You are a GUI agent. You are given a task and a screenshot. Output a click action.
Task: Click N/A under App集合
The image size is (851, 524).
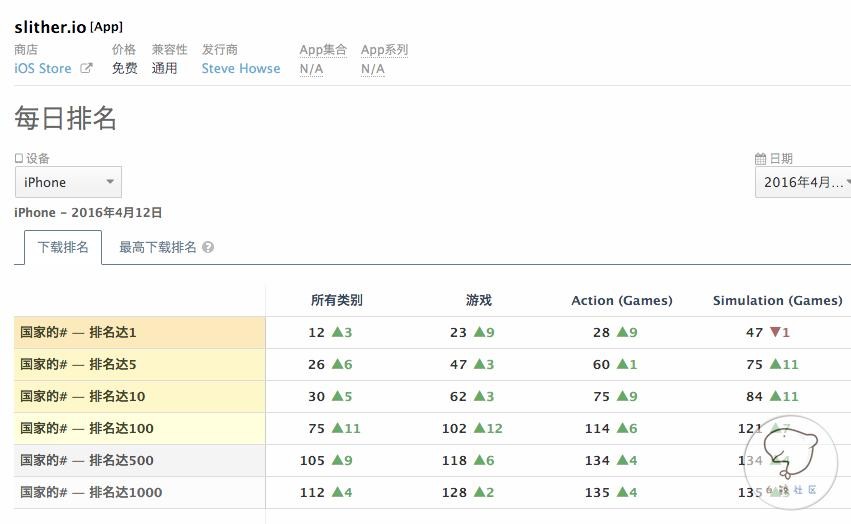pyautogui.click(x=311, y=69)
